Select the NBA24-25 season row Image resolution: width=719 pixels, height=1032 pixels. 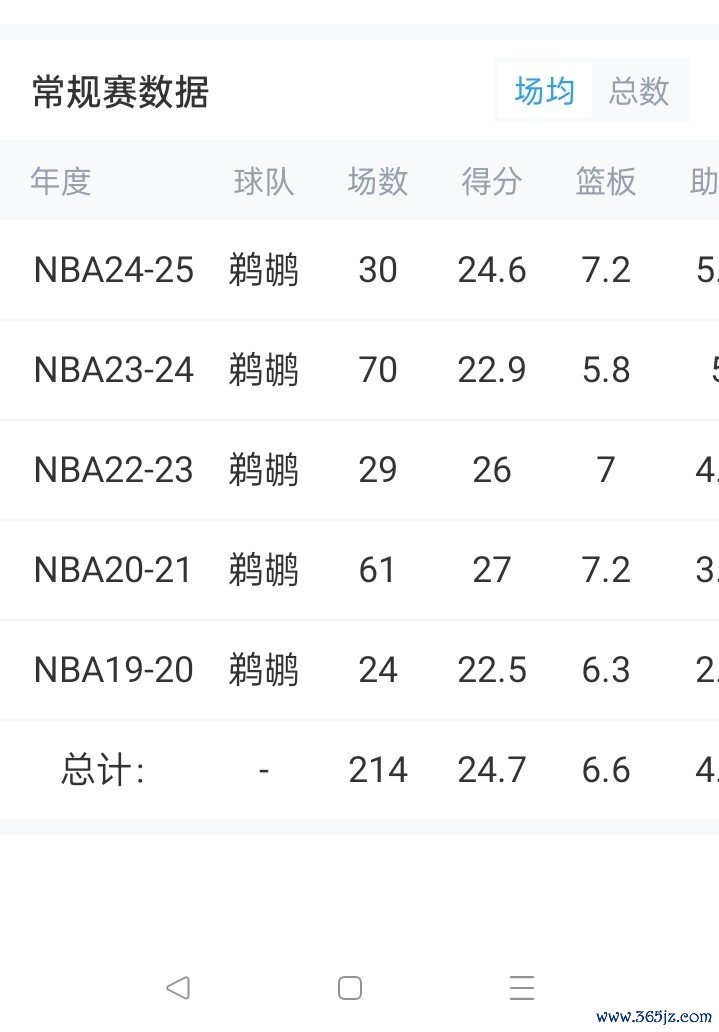pyautogui.click(x=114, y=270)
